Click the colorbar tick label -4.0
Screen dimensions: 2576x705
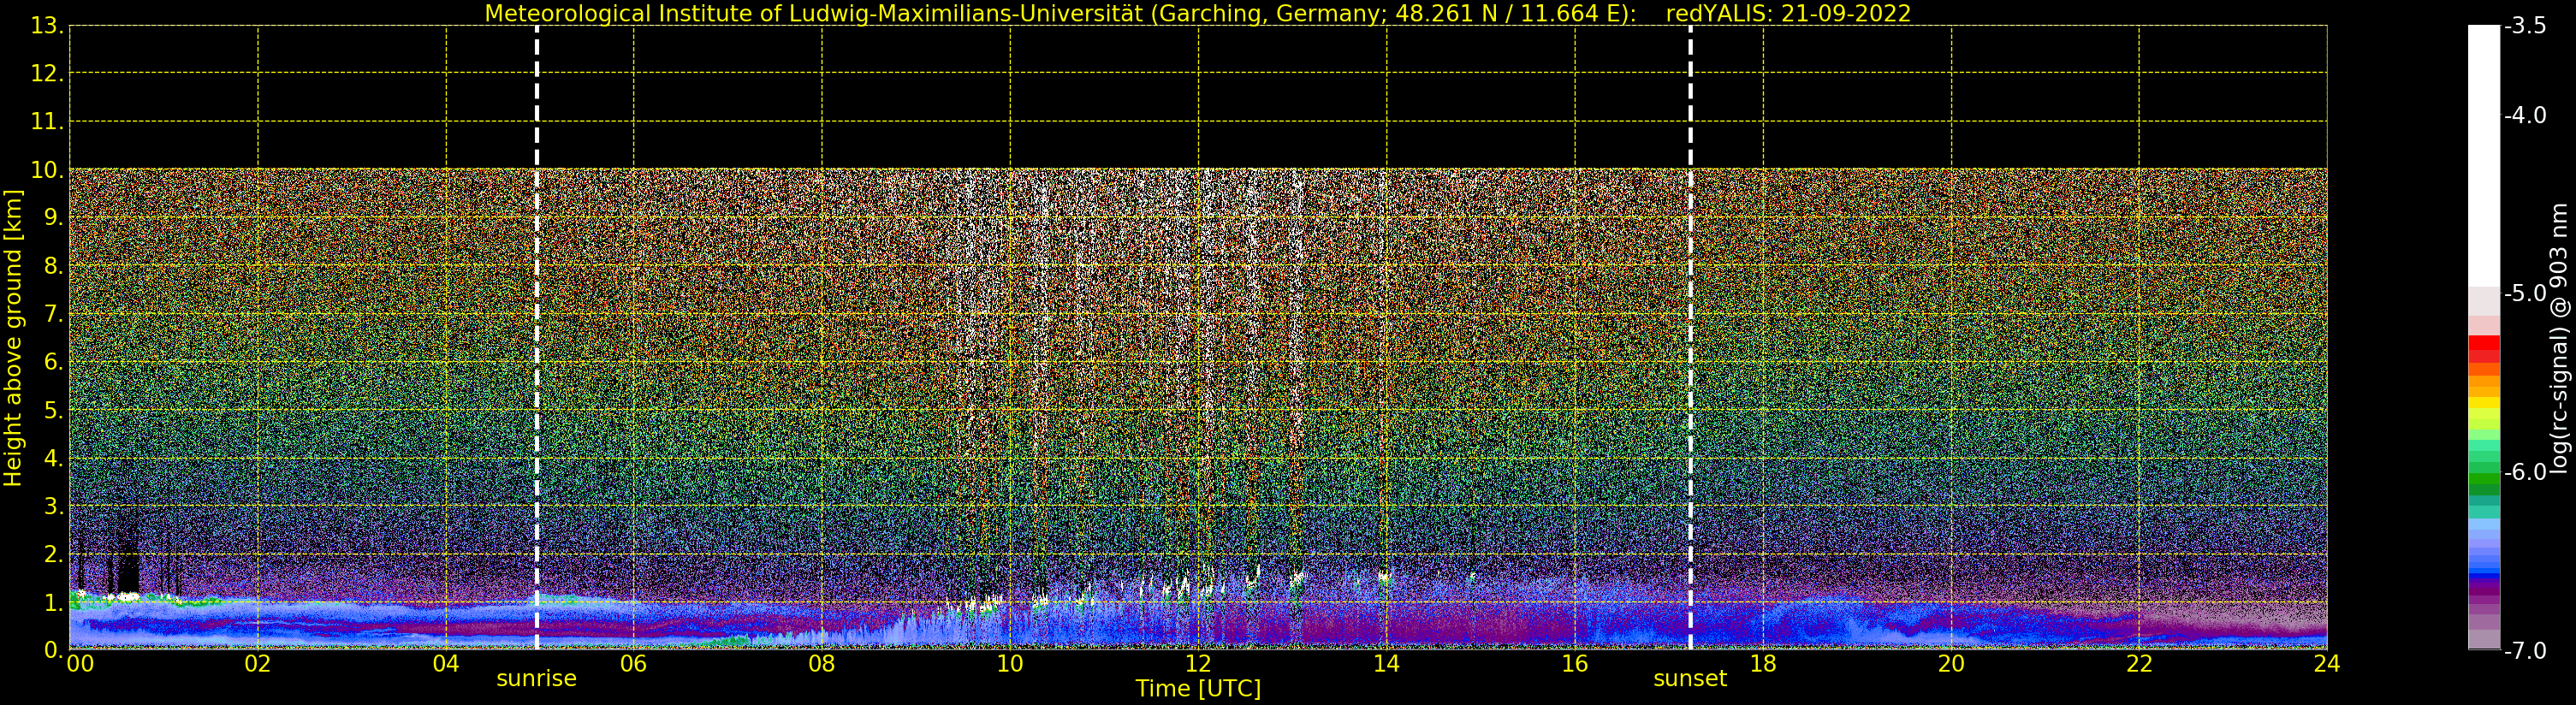[2525, 115]
